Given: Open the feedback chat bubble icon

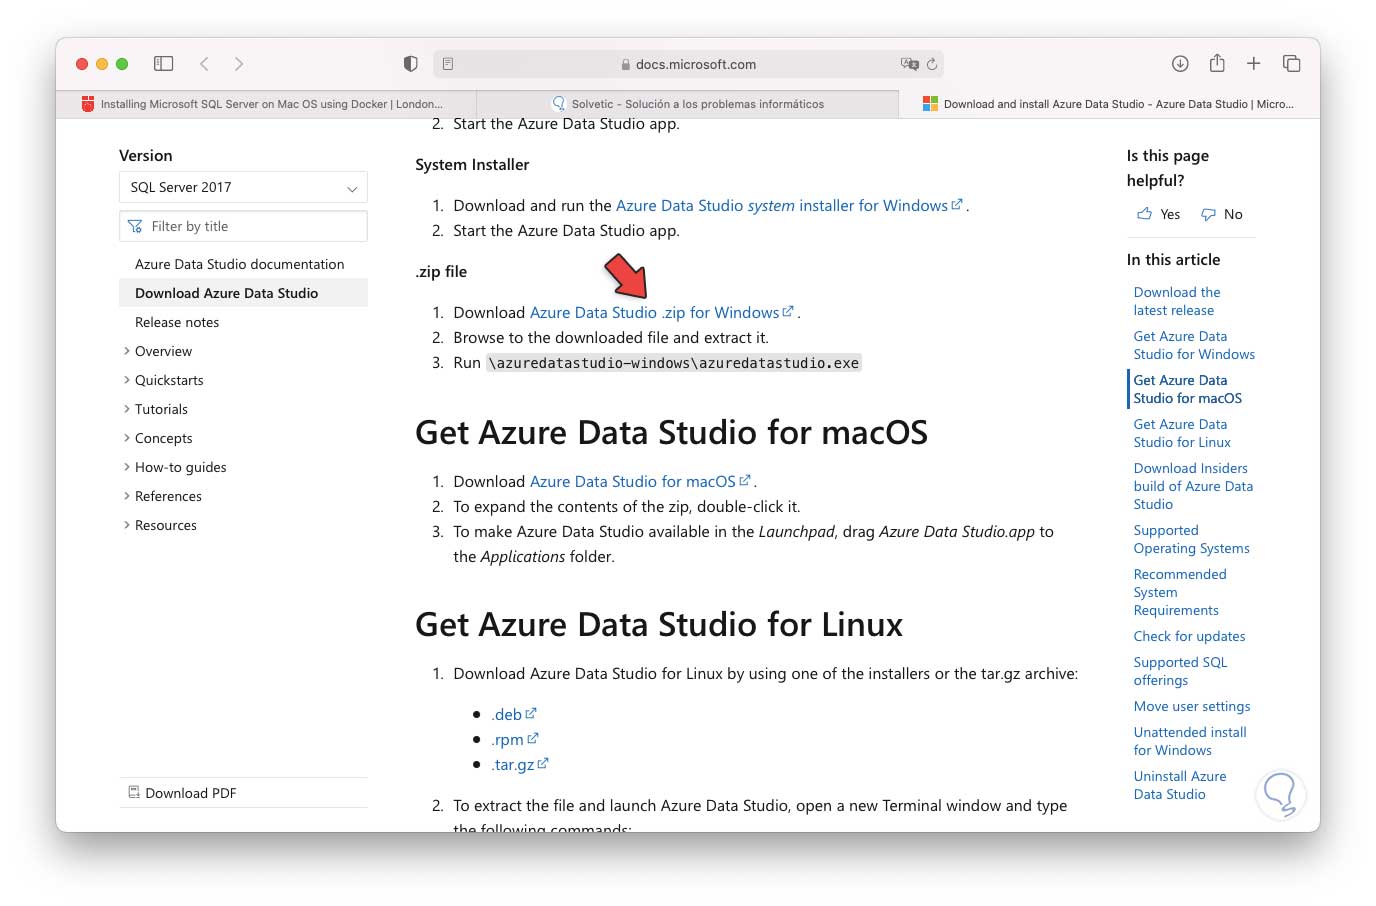Looking at the screenshot, I should click(x=1281, y=794).
